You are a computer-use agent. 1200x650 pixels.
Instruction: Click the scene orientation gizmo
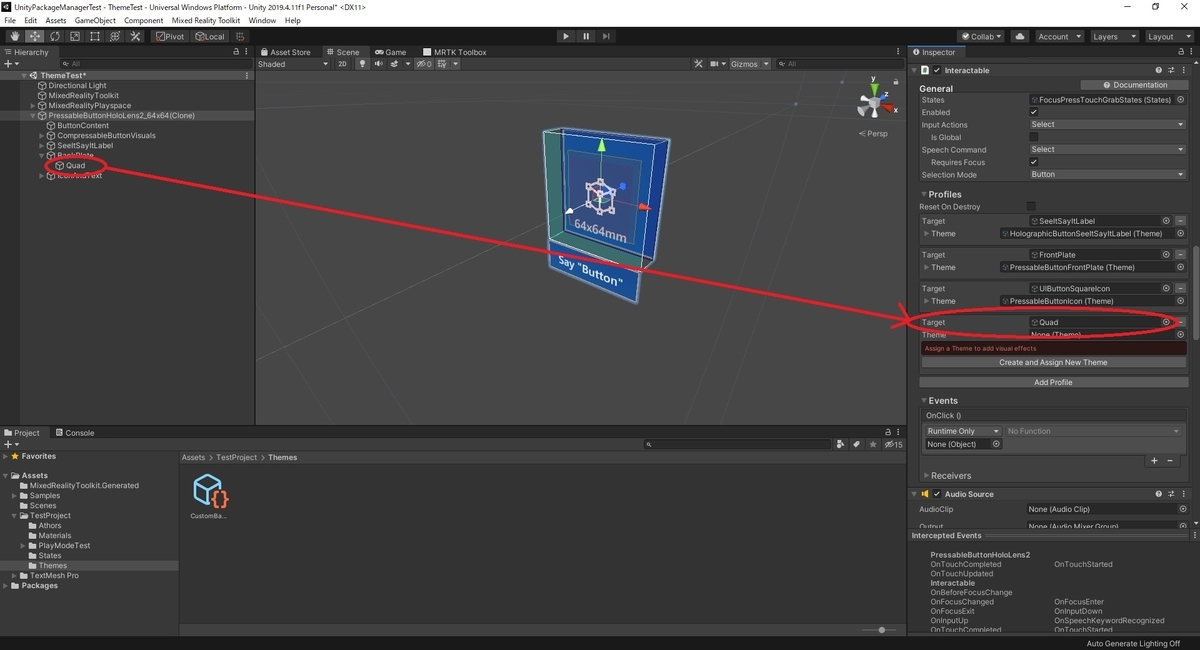(x=872, y=103)
